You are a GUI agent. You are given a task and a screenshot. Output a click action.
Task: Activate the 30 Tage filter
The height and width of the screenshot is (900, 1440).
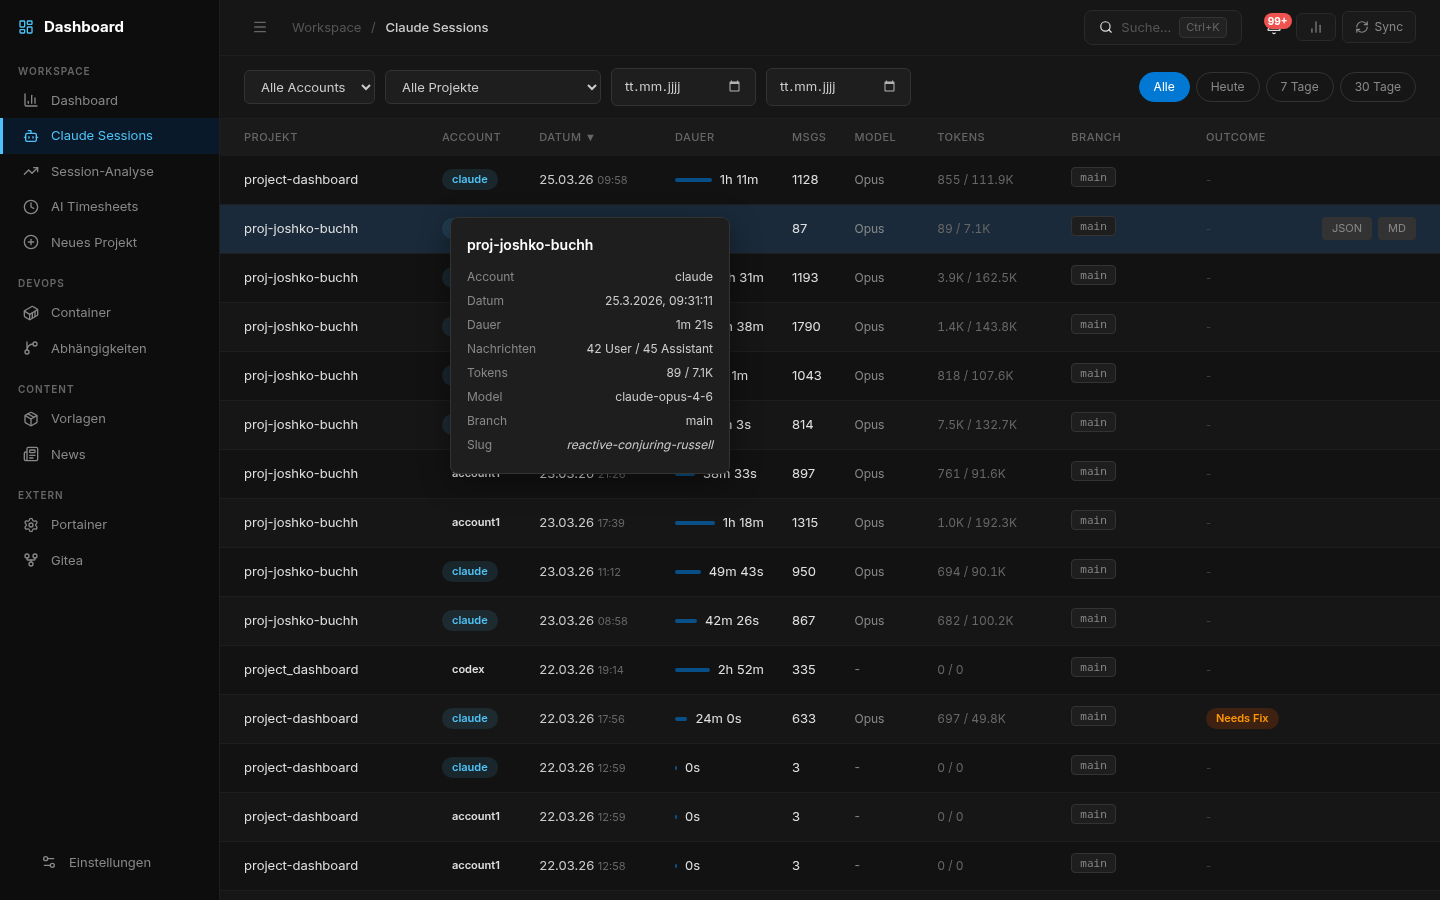tap(1377, 87)
